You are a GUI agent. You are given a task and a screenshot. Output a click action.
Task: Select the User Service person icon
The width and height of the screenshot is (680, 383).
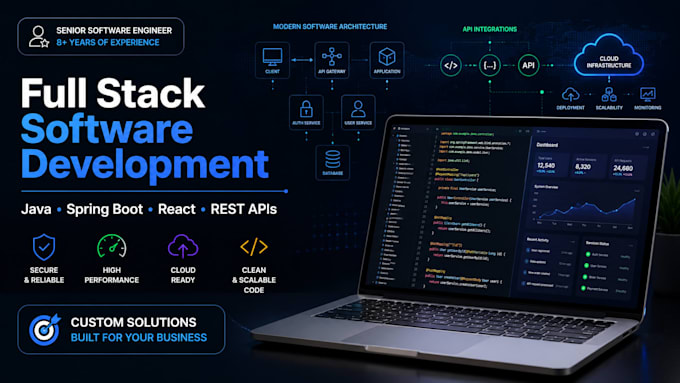358,109
